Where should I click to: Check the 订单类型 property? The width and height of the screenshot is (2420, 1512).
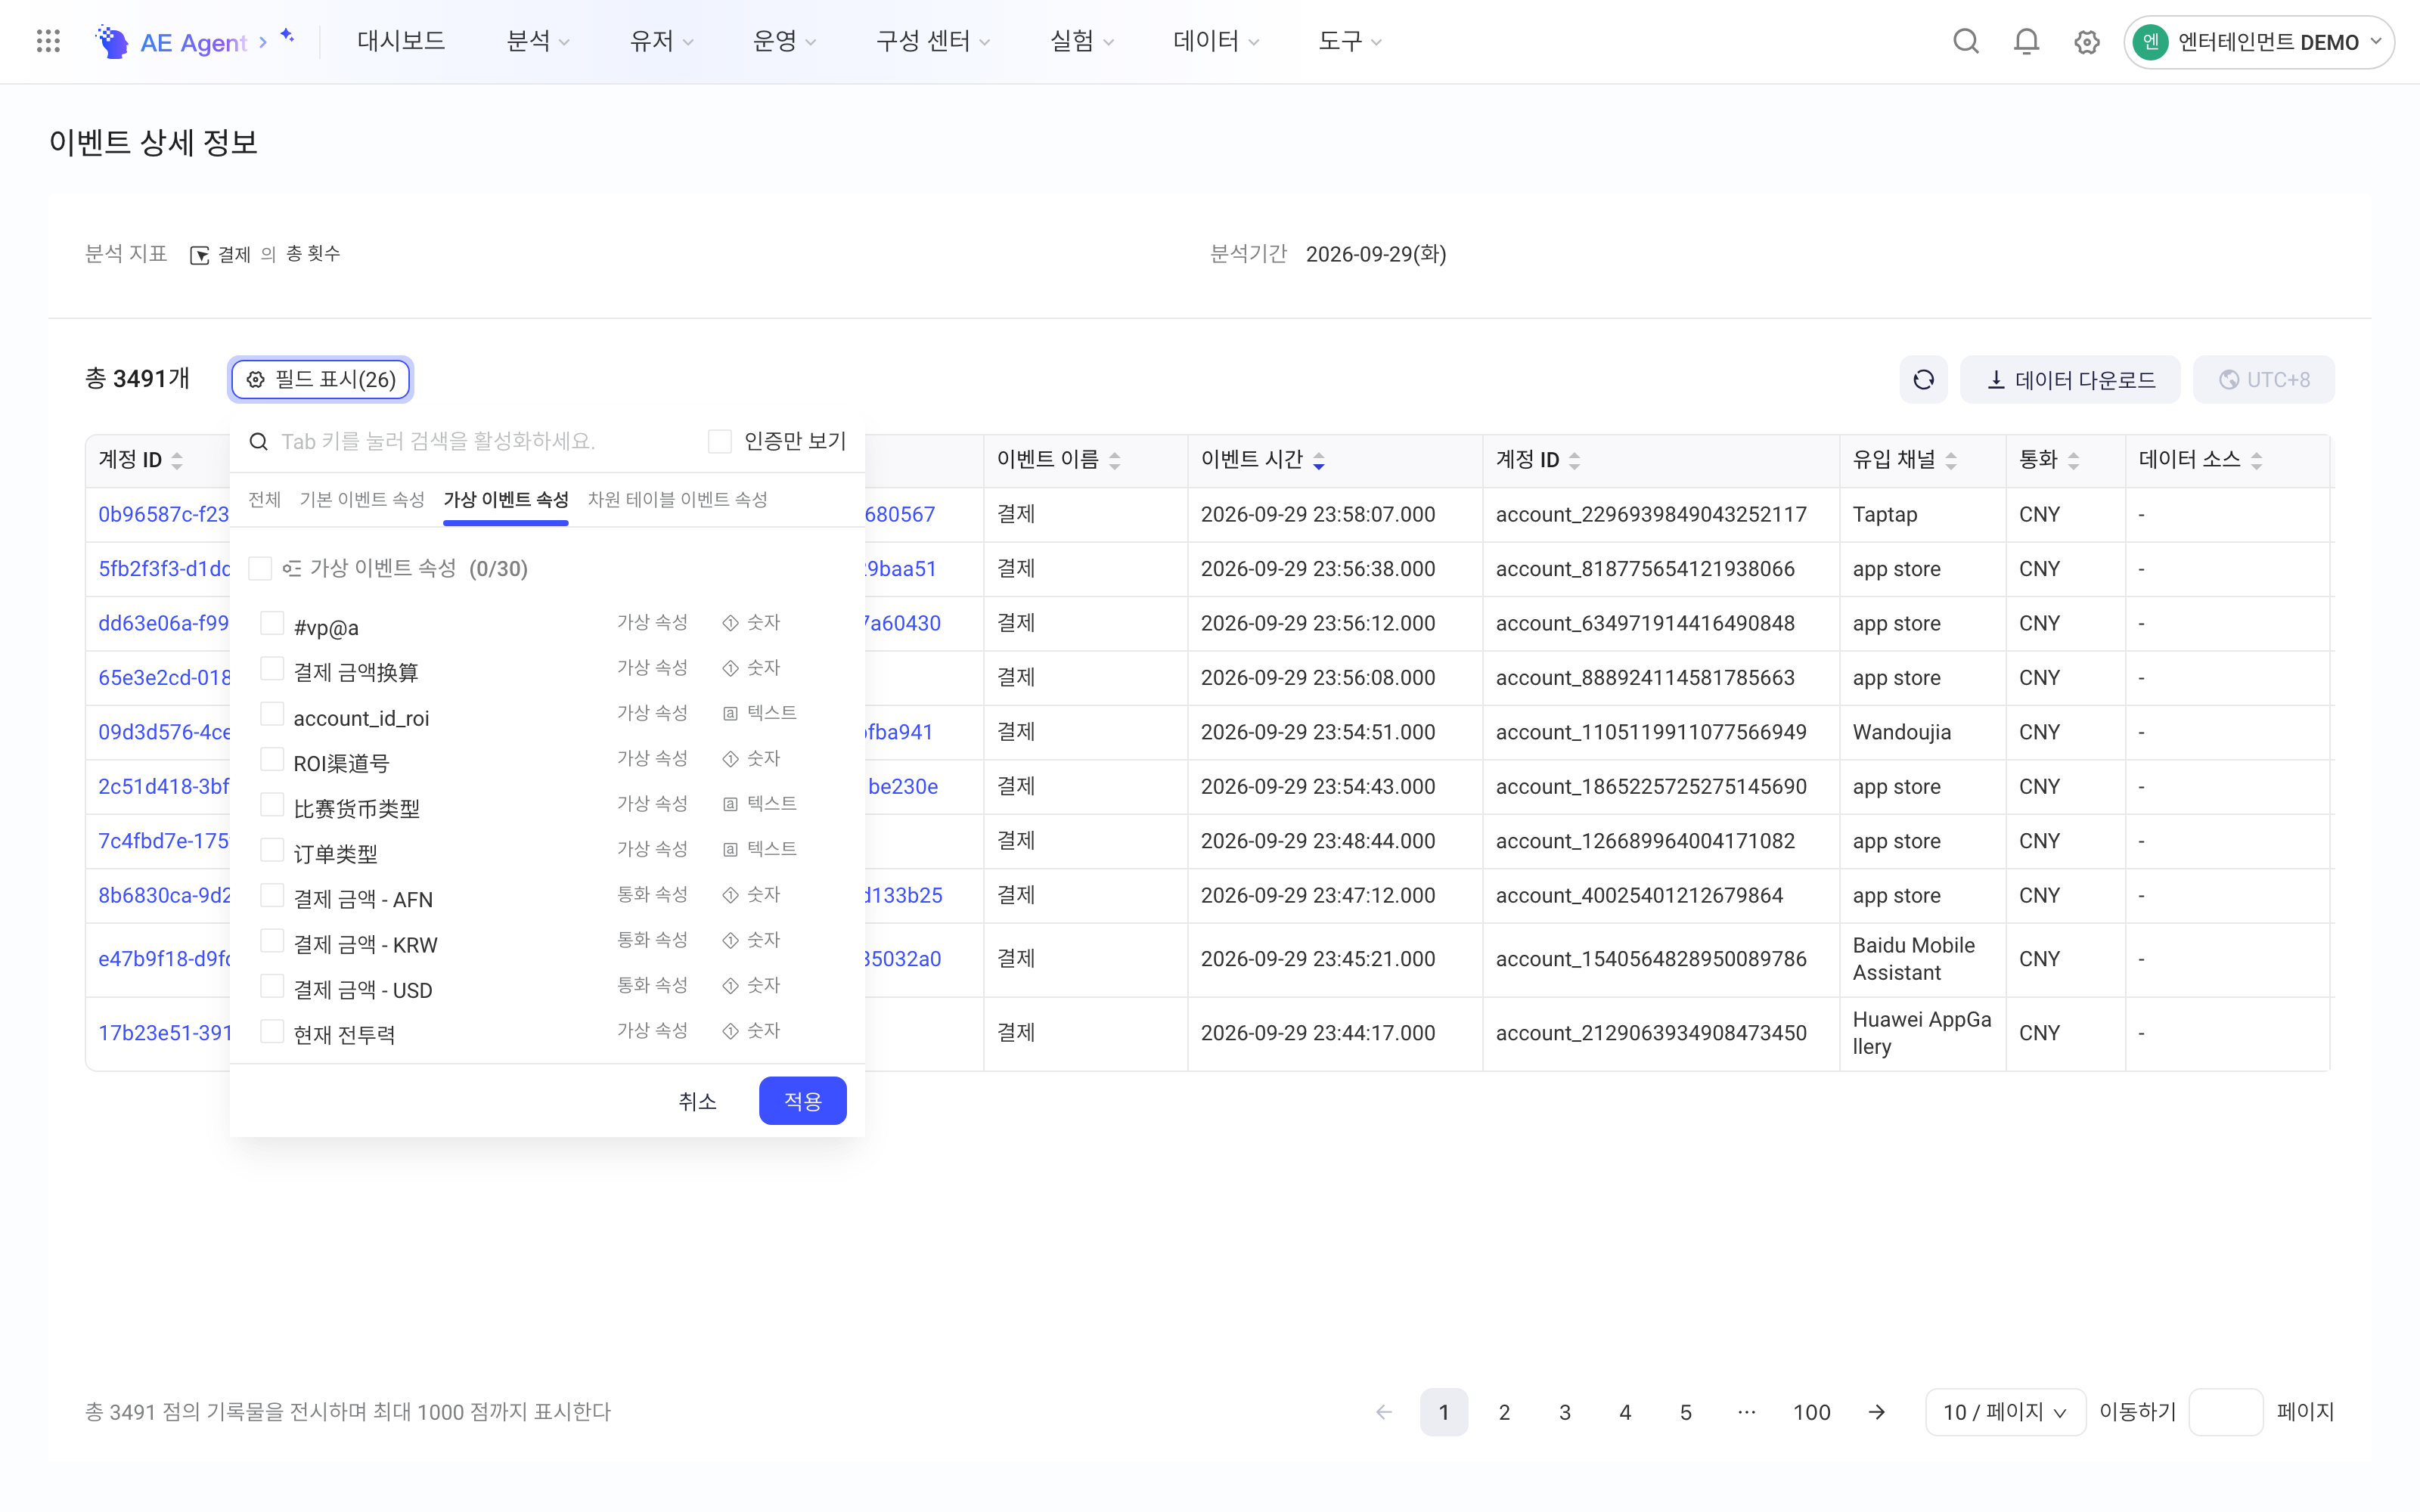tap(272, 849)
